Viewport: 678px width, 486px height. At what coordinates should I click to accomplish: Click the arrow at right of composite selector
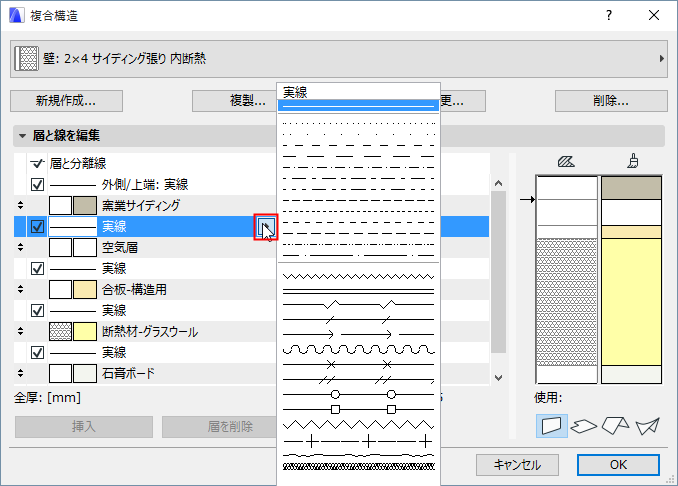[x=662, y=58]
